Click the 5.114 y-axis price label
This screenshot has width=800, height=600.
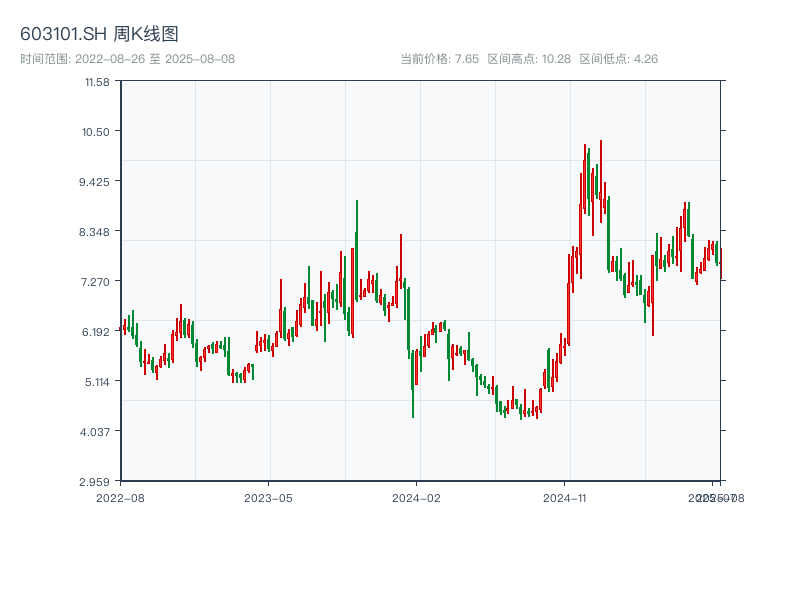pyautogui.click(x=96, y=382)
